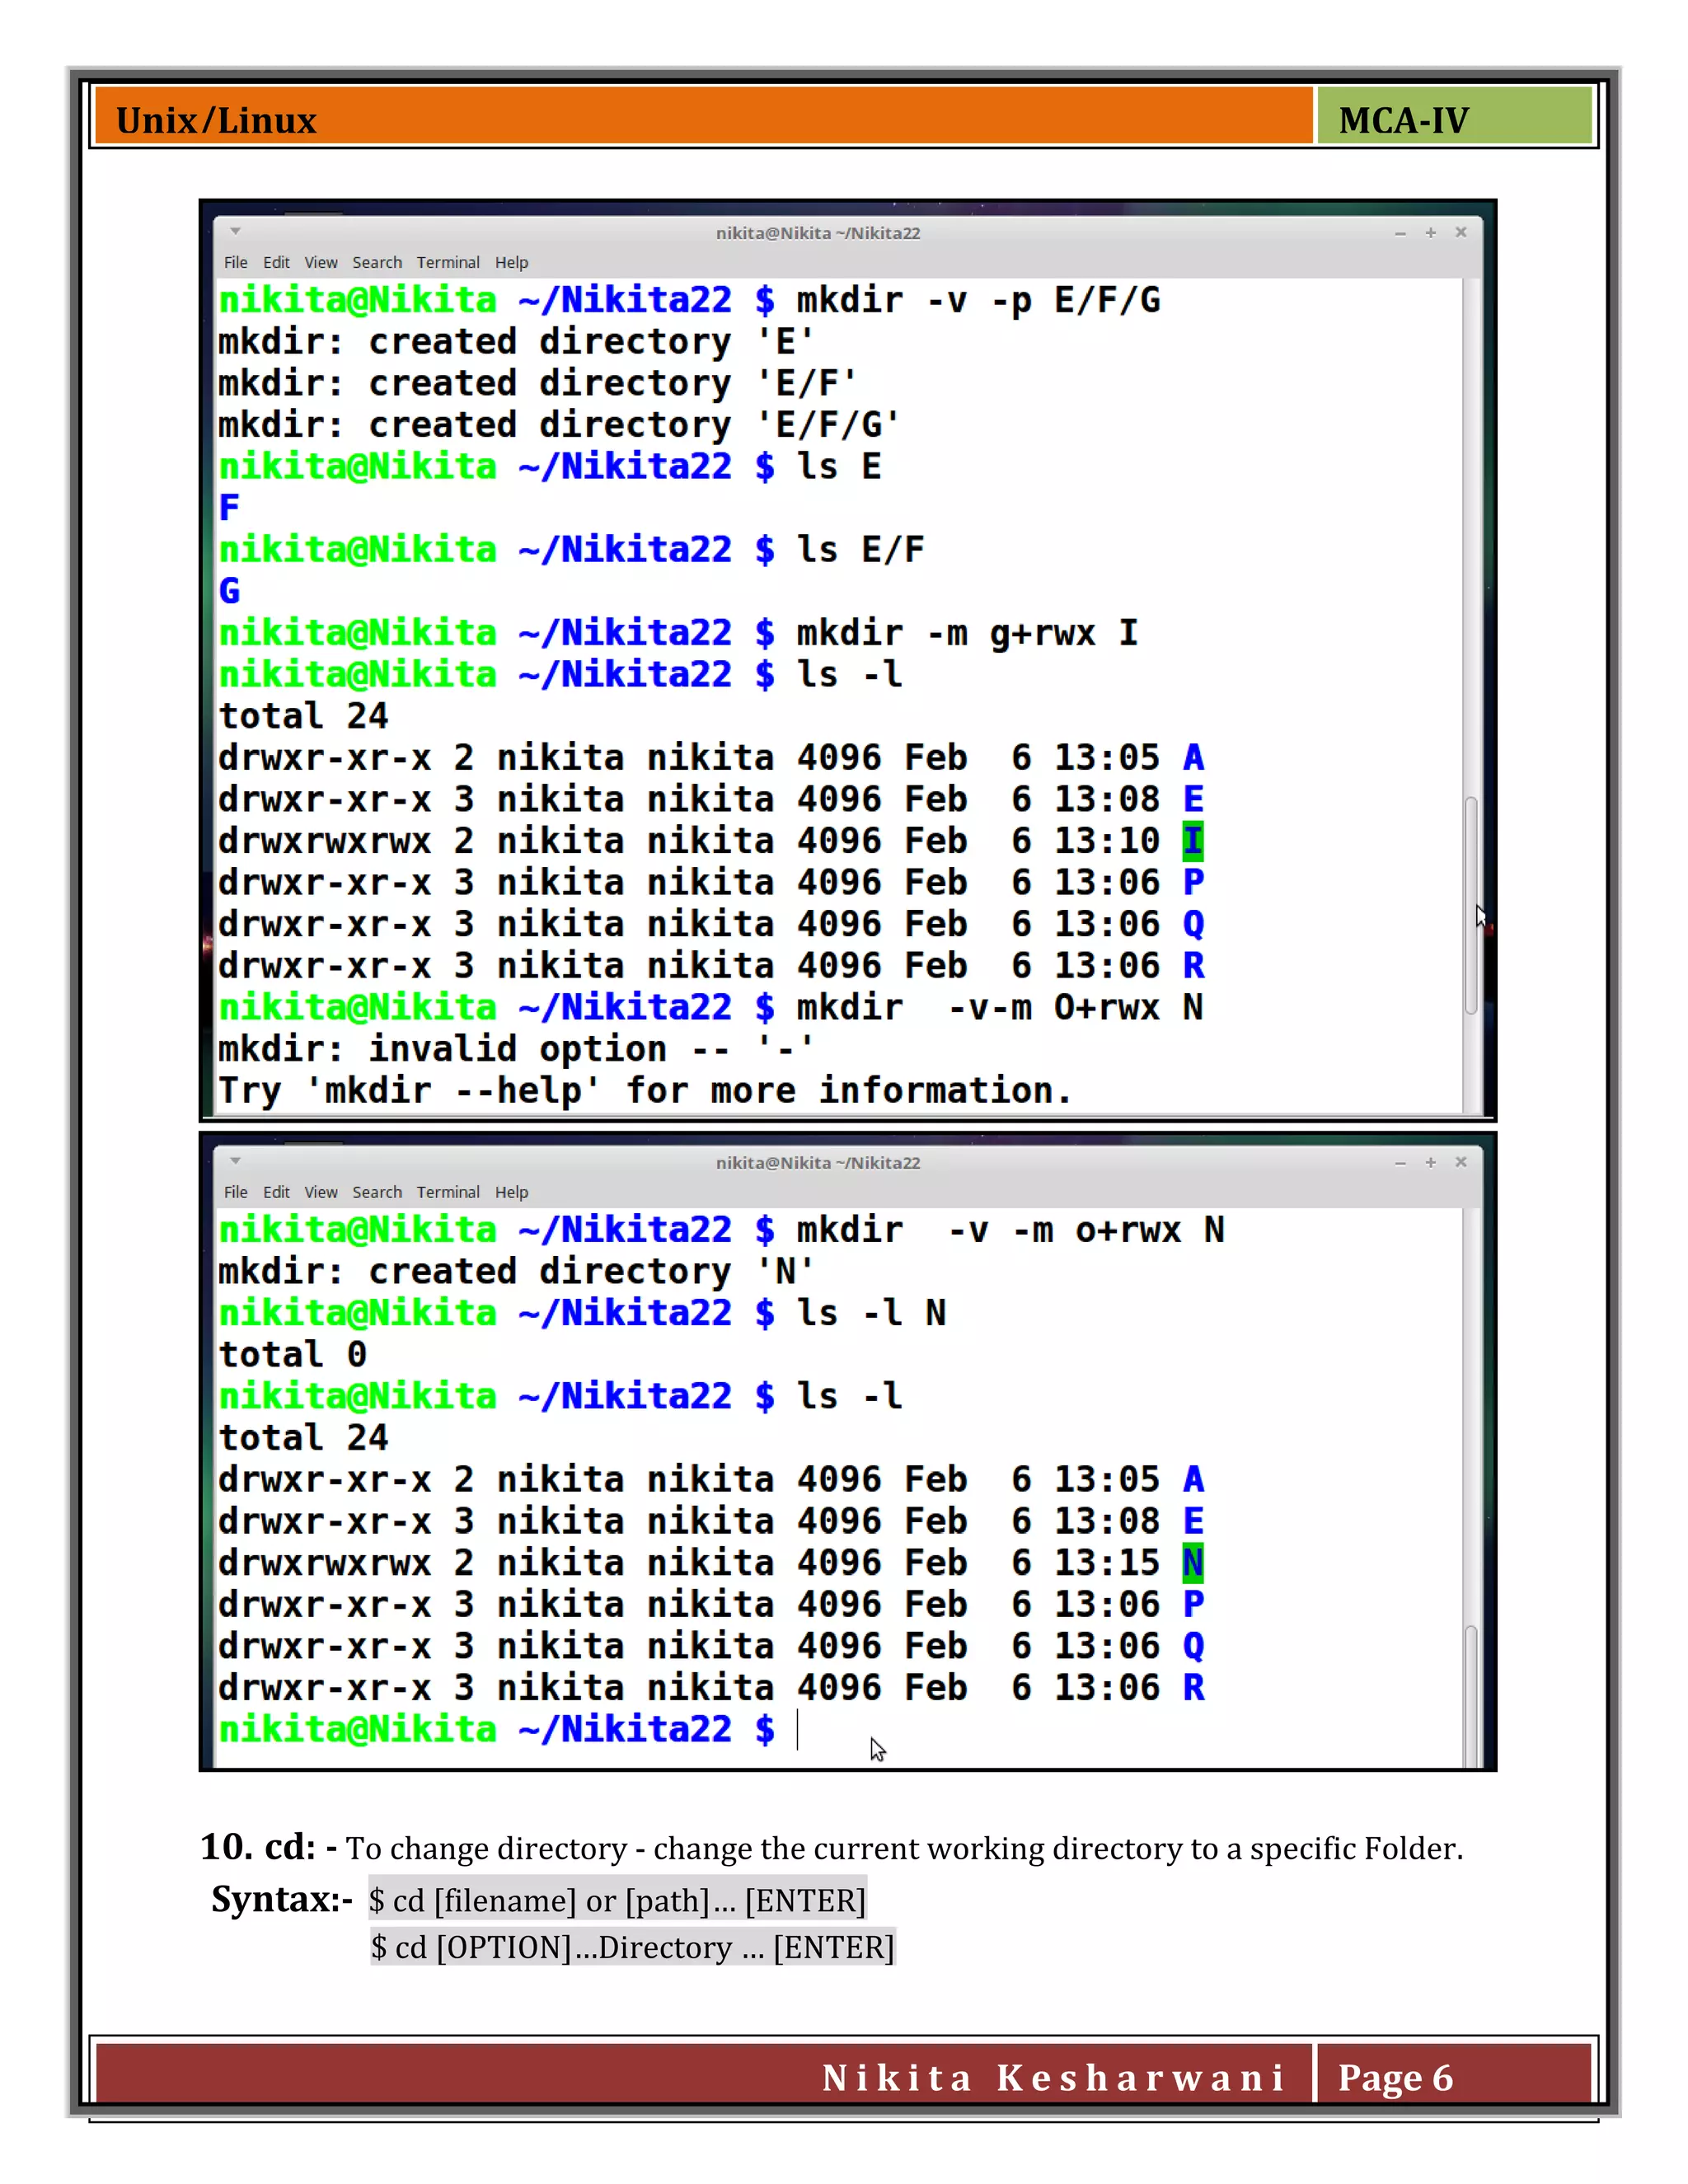Open Help menu in upper terminal window
This screenshot has width=1688, height=2184.
click(x=511, y=262)
